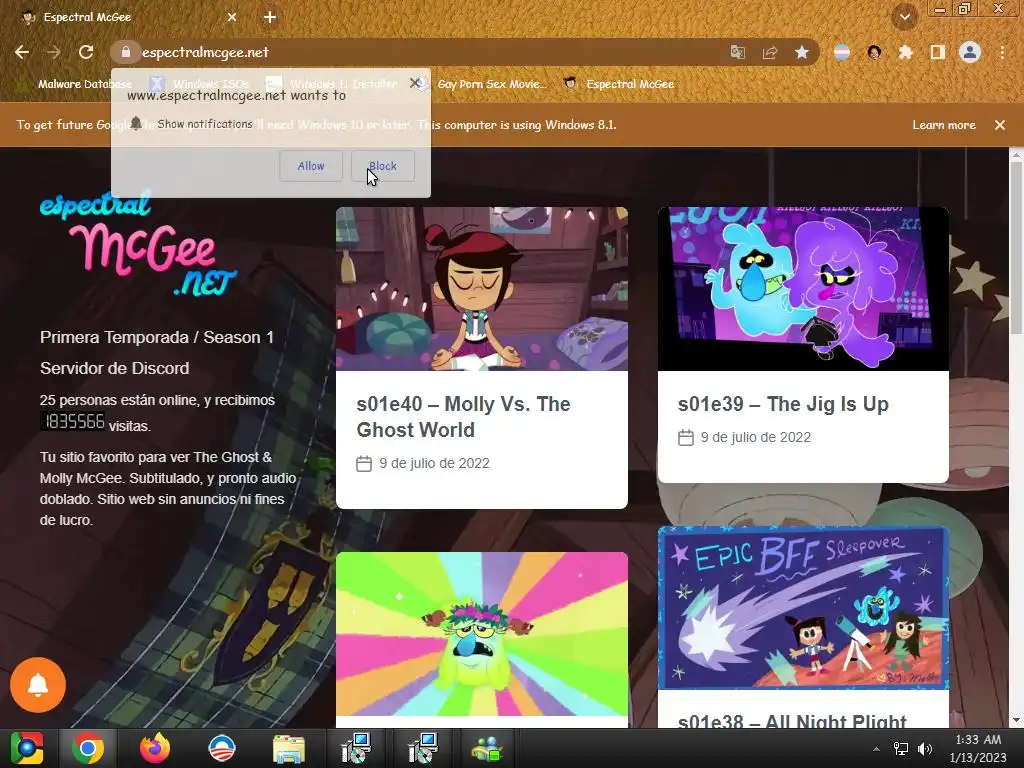Open the blue red-white circle logo taskbar app
The height and width of the screenshot is (768, 1024).
pos(221,748)
